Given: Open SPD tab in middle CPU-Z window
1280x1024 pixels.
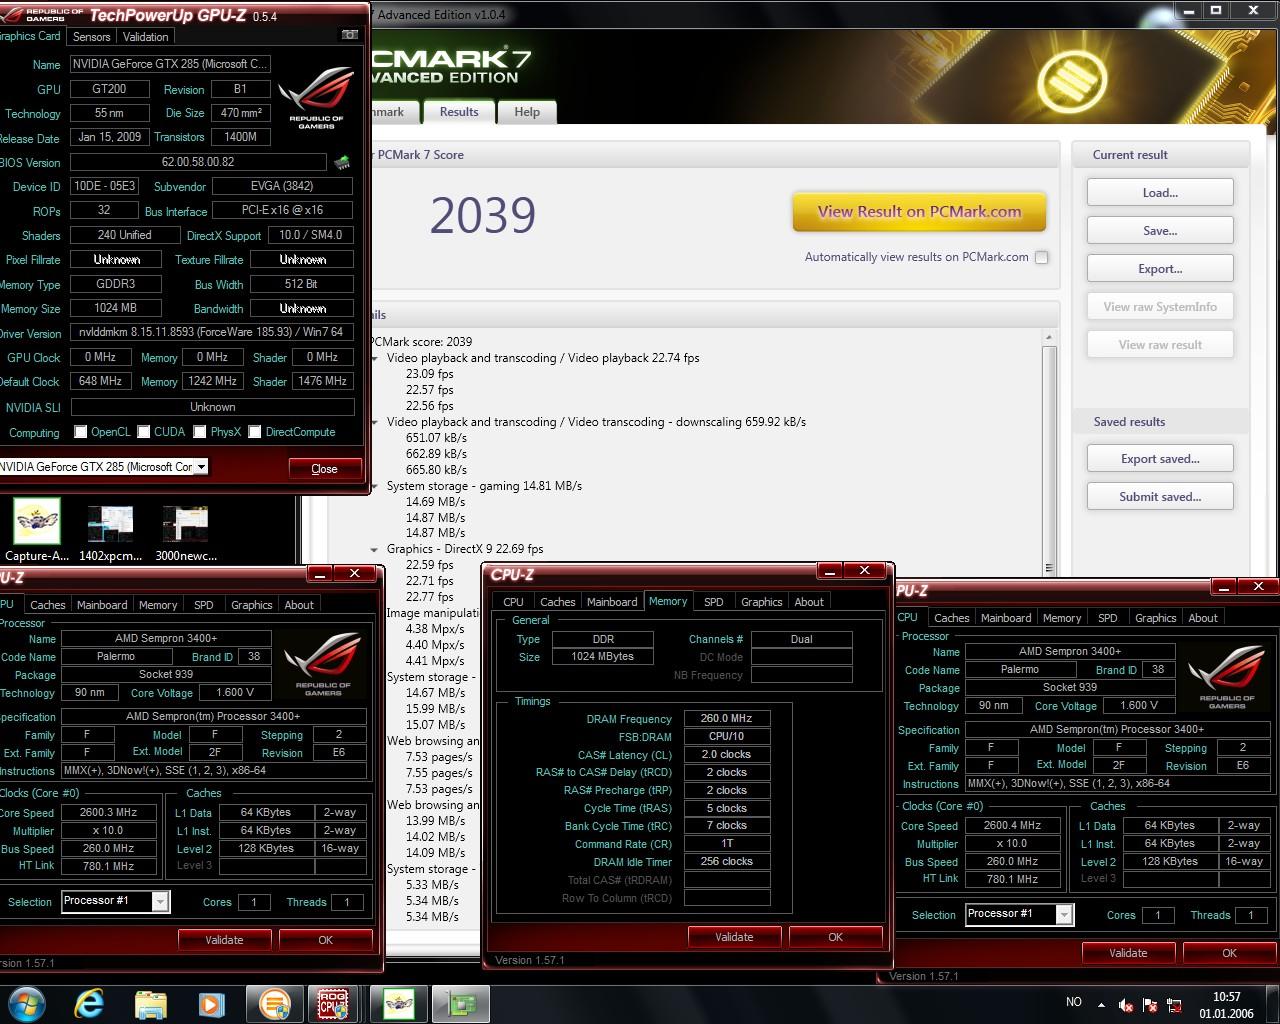Looking at the screenshot, I should [713, 602].
